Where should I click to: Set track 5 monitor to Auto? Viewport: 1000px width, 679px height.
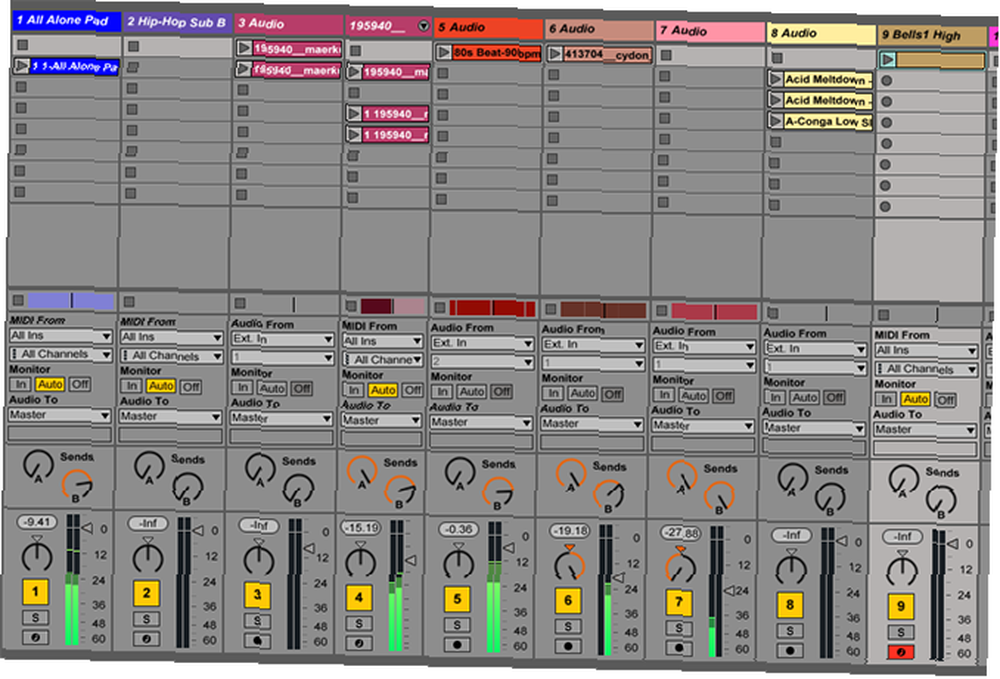click(471, 391)
